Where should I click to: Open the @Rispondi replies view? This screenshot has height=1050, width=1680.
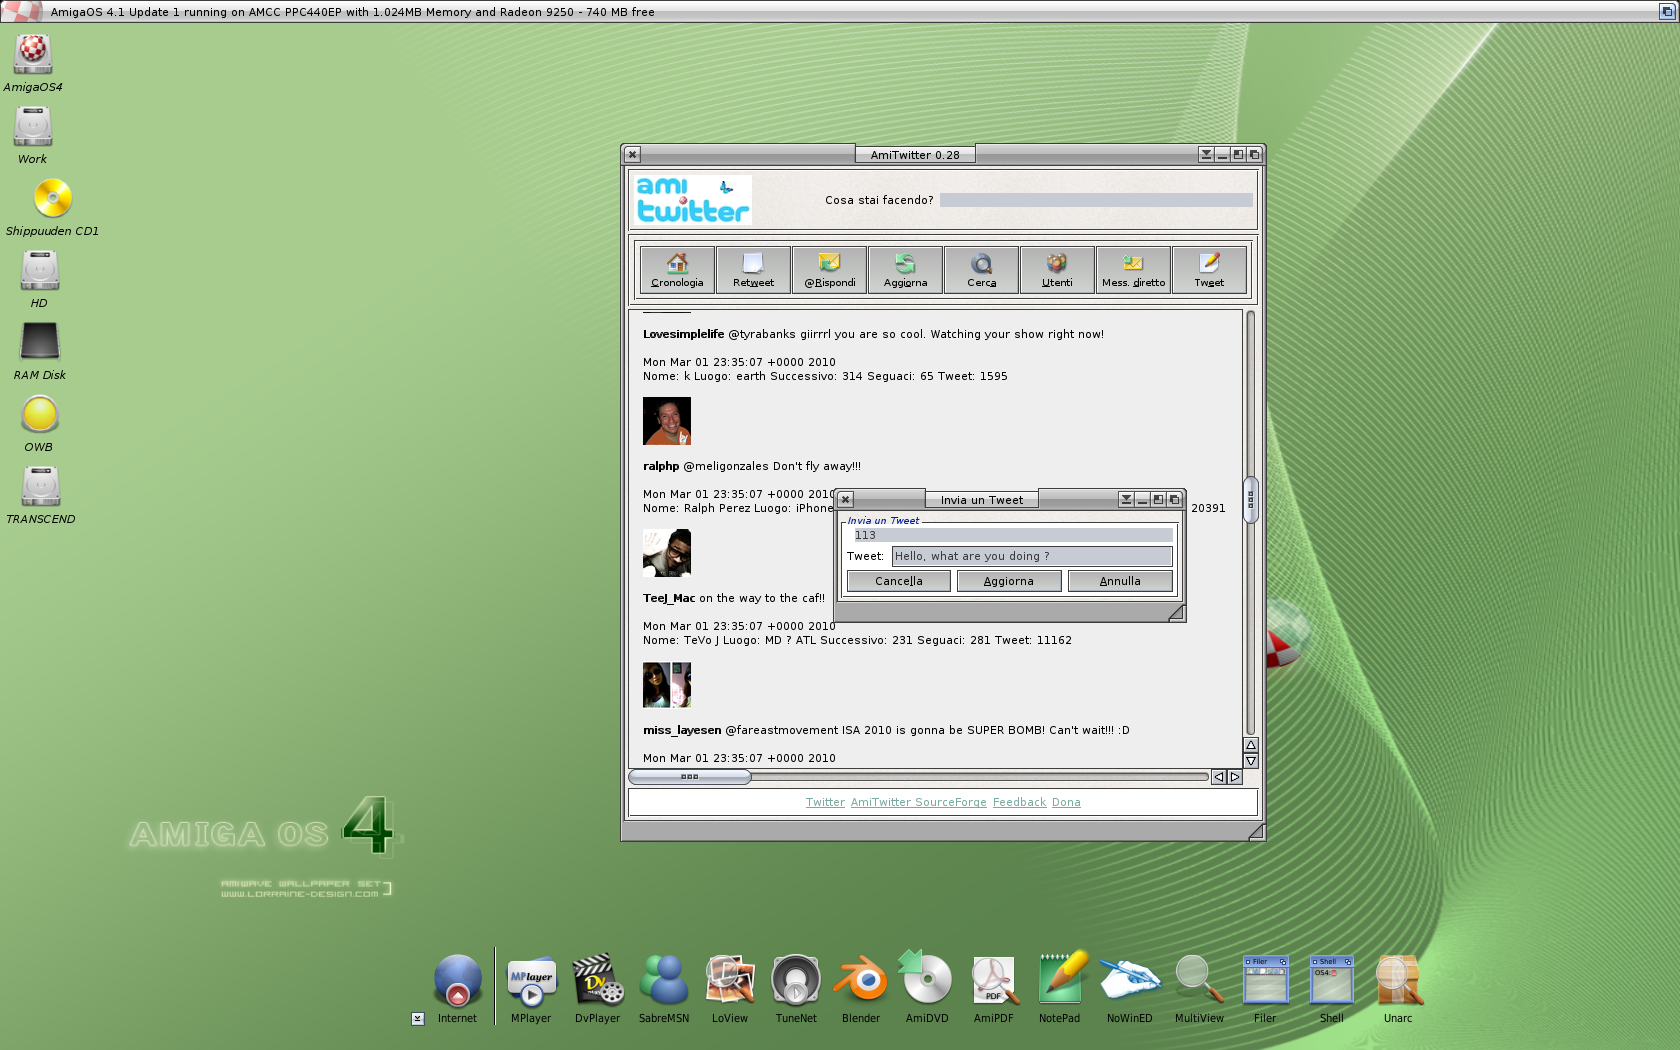tap(829, 270)
